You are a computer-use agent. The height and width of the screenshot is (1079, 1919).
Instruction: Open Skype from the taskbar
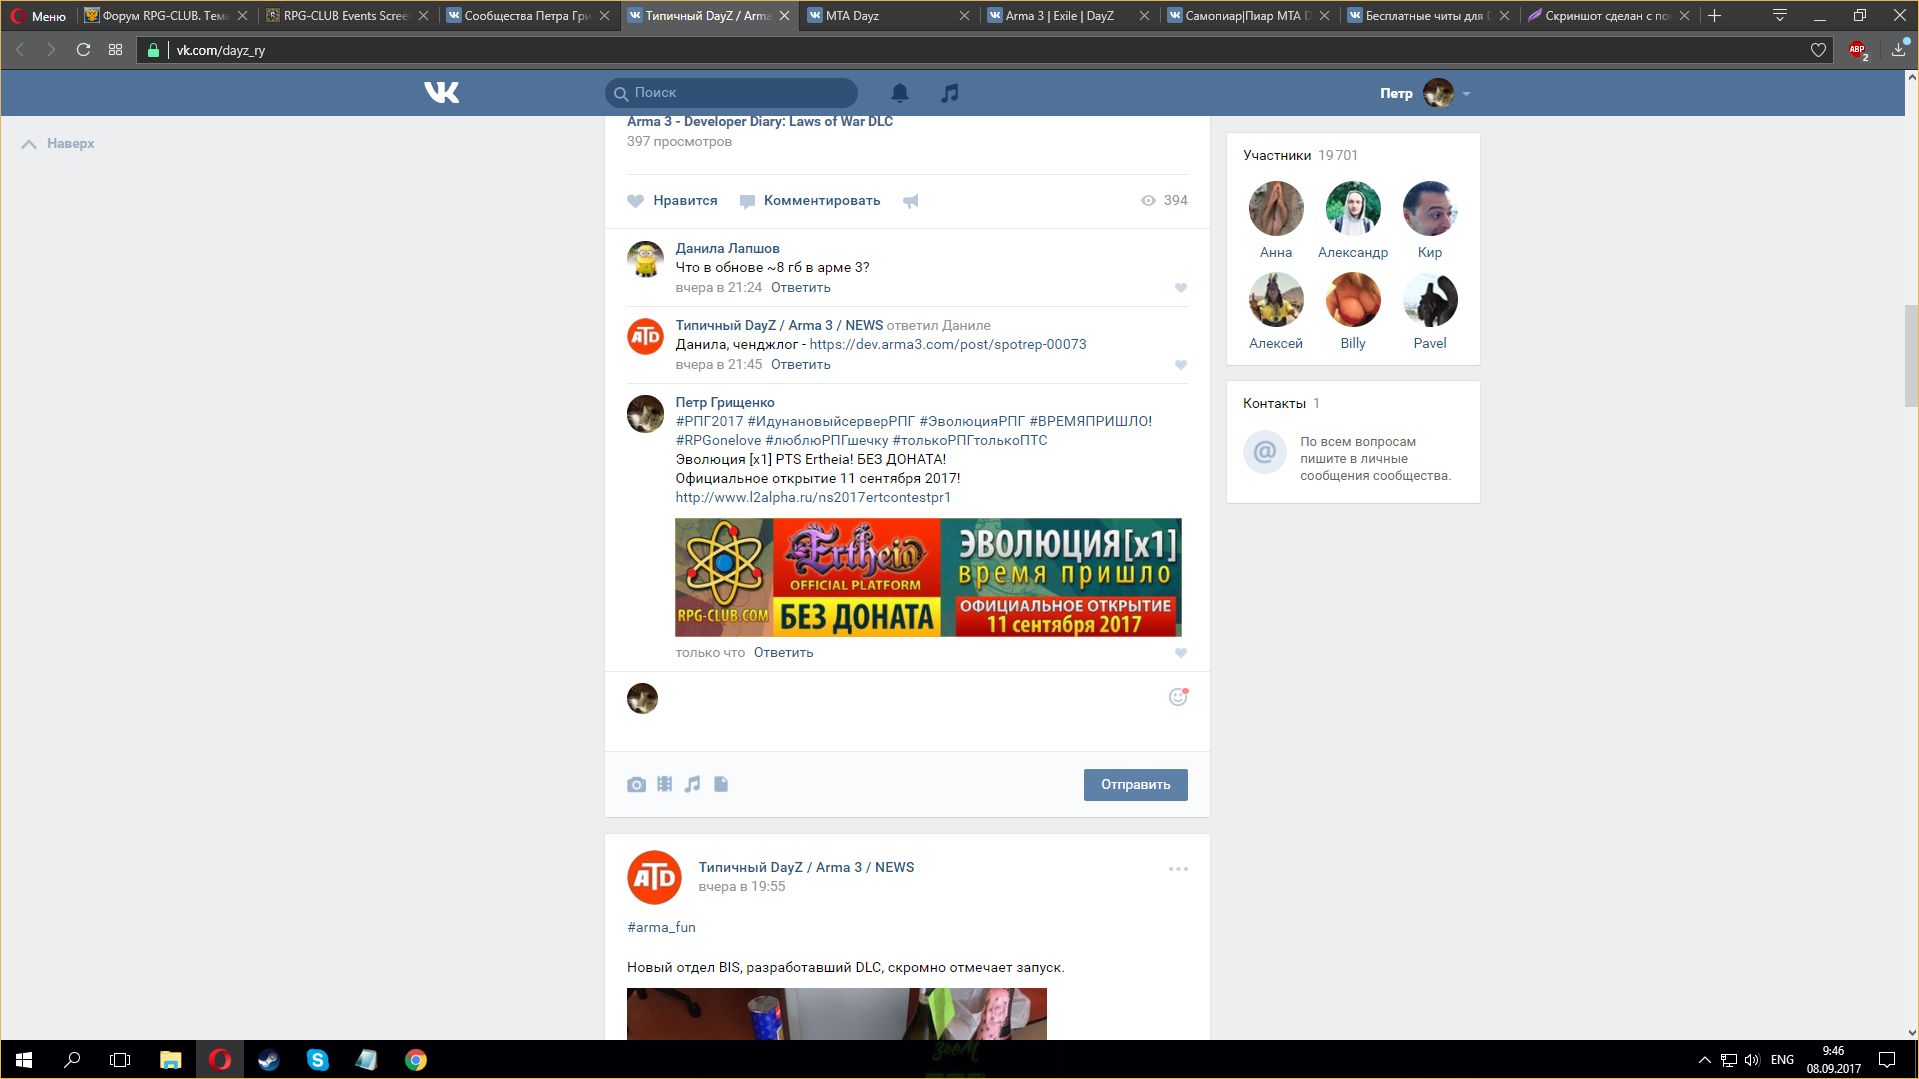(x=318, y=1060)
